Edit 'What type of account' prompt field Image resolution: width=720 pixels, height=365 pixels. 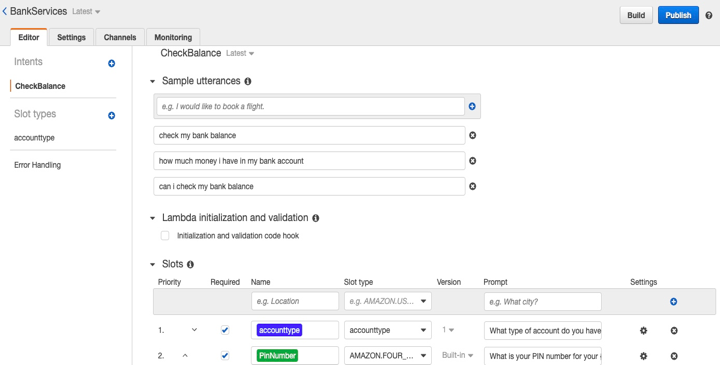pyautogui.click(x=543, y=331)
